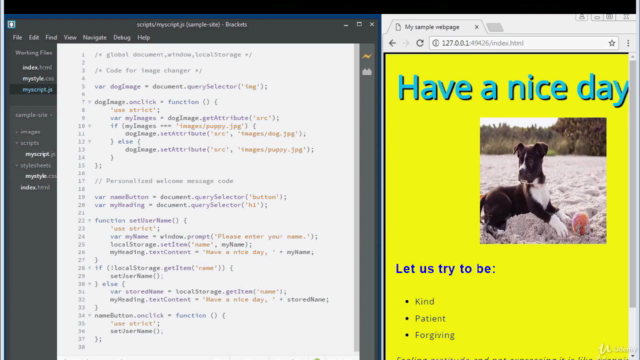Fold the else block at line 30
640x360 pixels.
click(89, 284)
